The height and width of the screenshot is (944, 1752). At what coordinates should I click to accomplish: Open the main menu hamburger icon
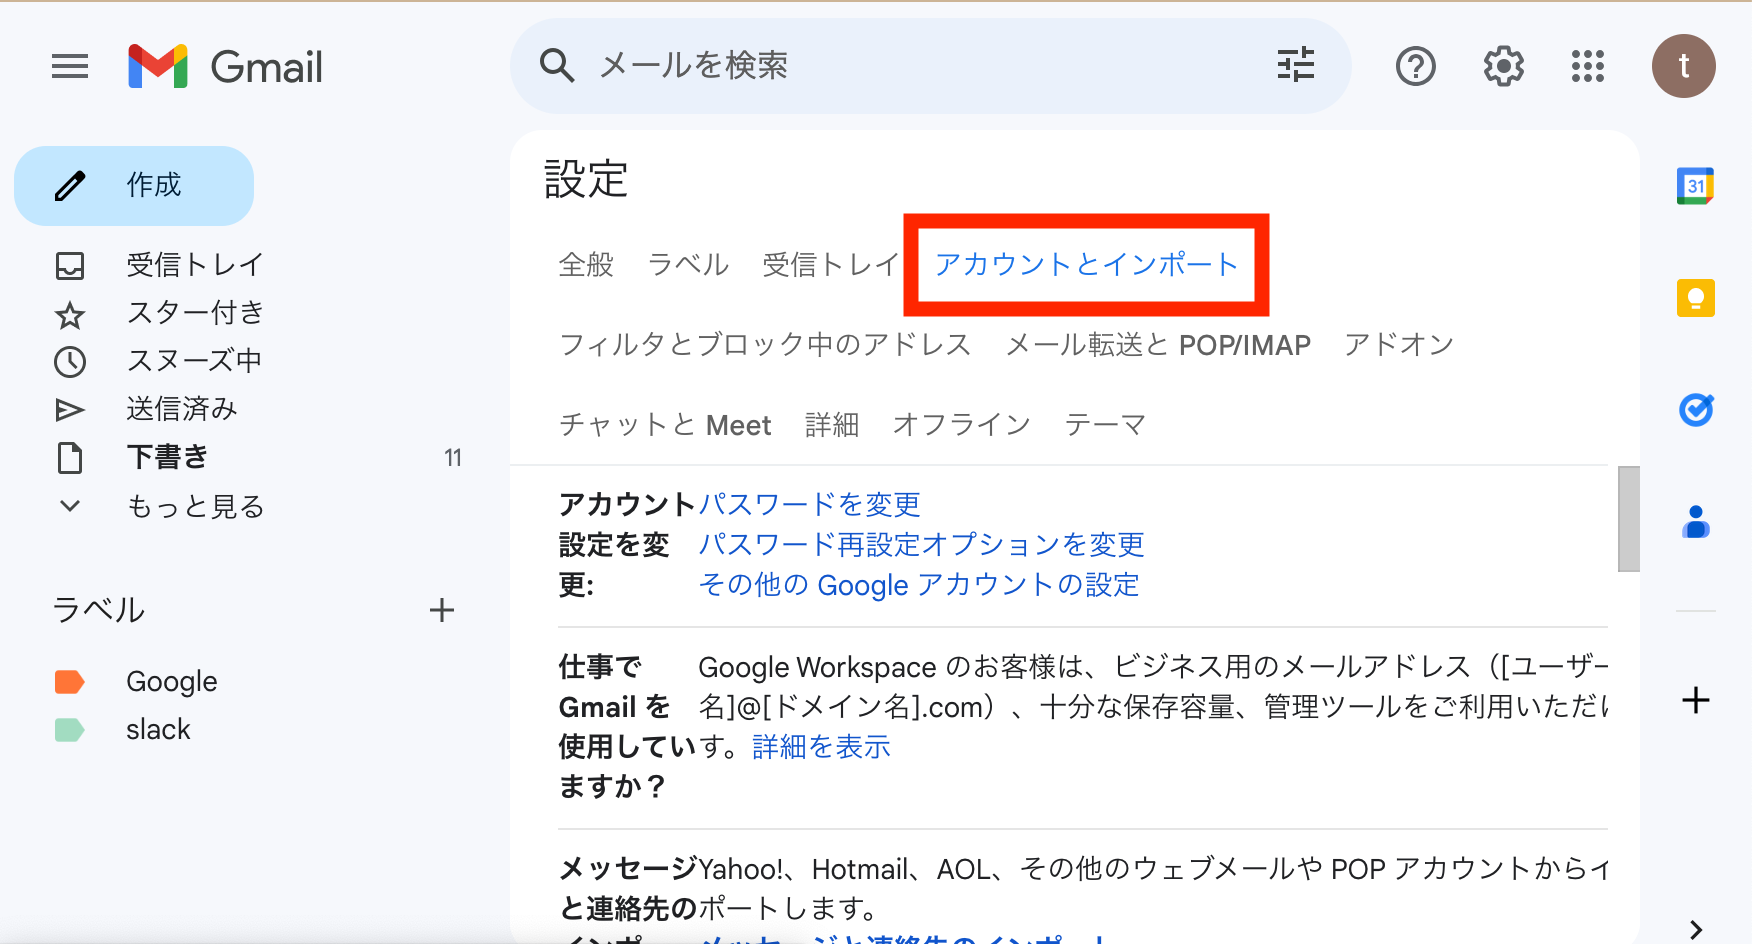pos(70,67)
